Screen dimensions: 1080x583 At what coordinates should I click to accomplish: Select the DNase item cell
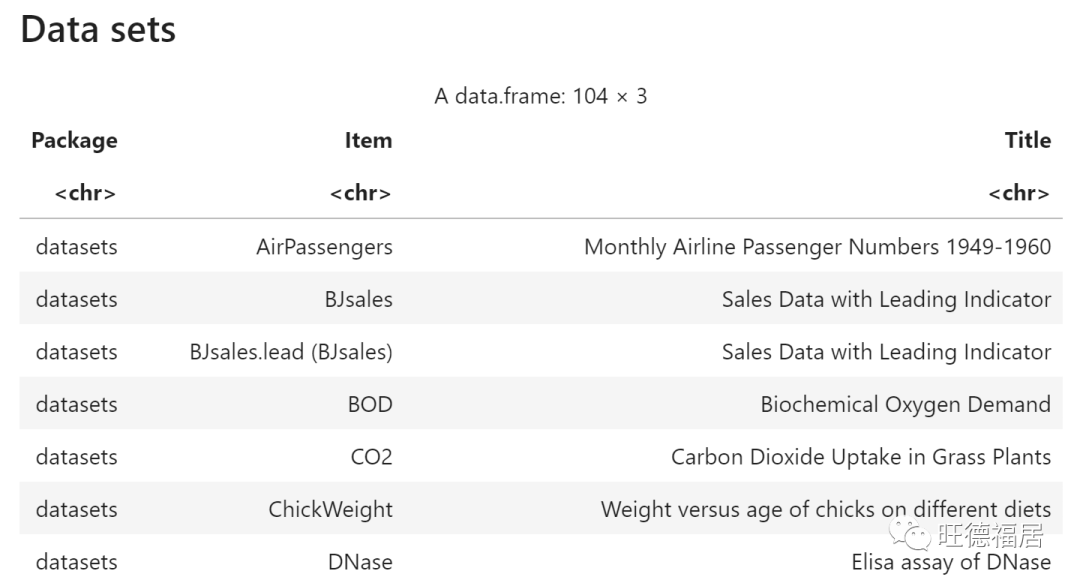360,562
